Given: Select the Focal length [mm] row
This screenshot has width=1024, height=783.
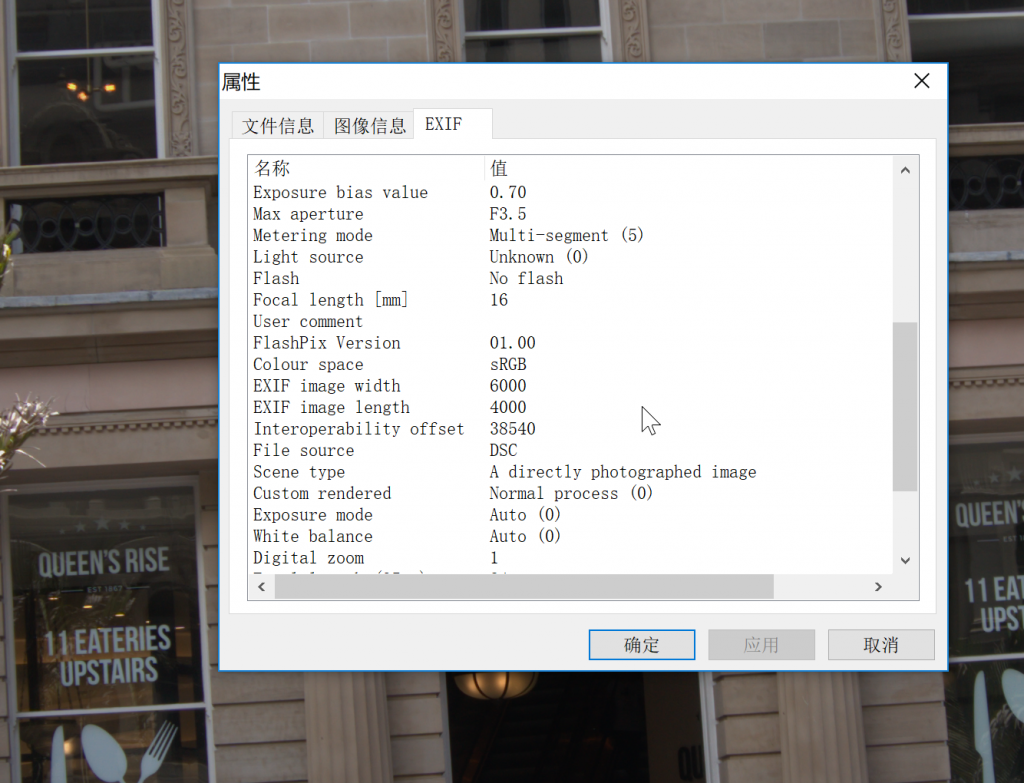Looking at the screenshot, I should coord(330,300).
